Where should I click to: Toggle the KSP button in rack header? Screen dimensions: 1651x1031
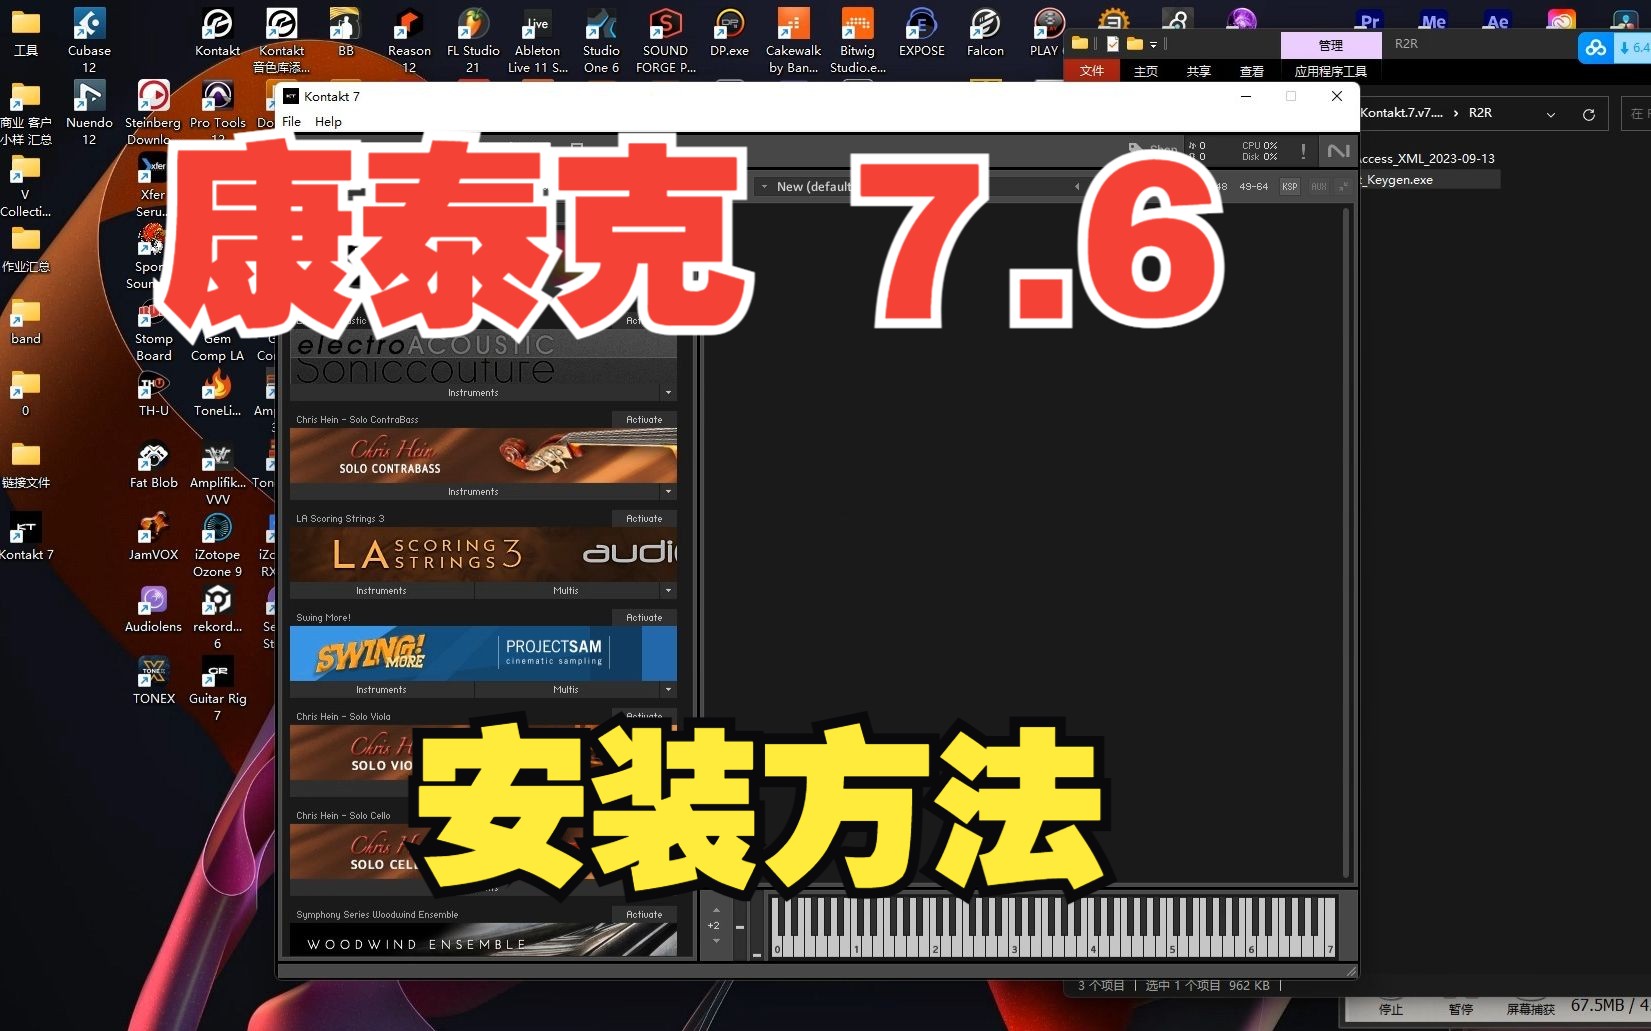click(1290, 186)
